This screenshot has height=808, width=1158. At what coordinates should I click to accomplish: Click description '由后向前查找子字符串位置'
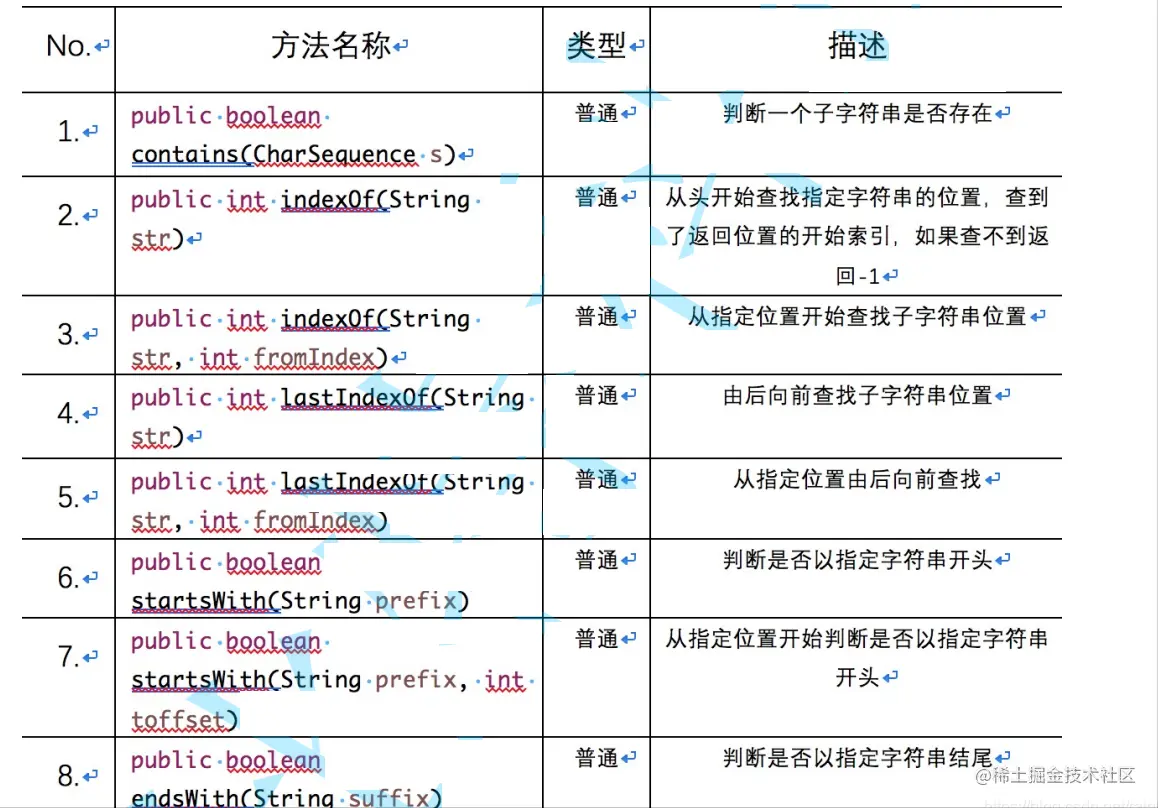857,395
